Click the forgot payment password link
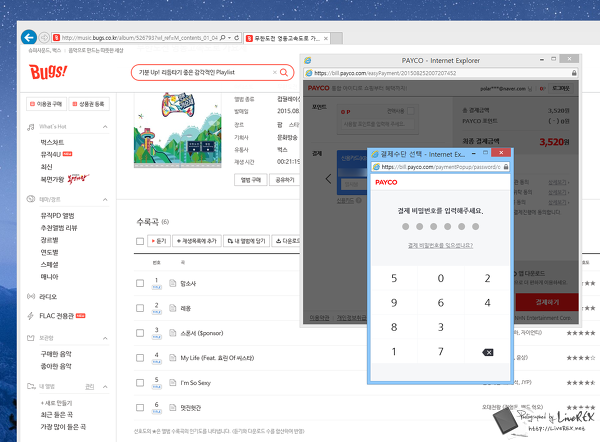600x442 pixels. pyautogui.click(x=440, y=245)
